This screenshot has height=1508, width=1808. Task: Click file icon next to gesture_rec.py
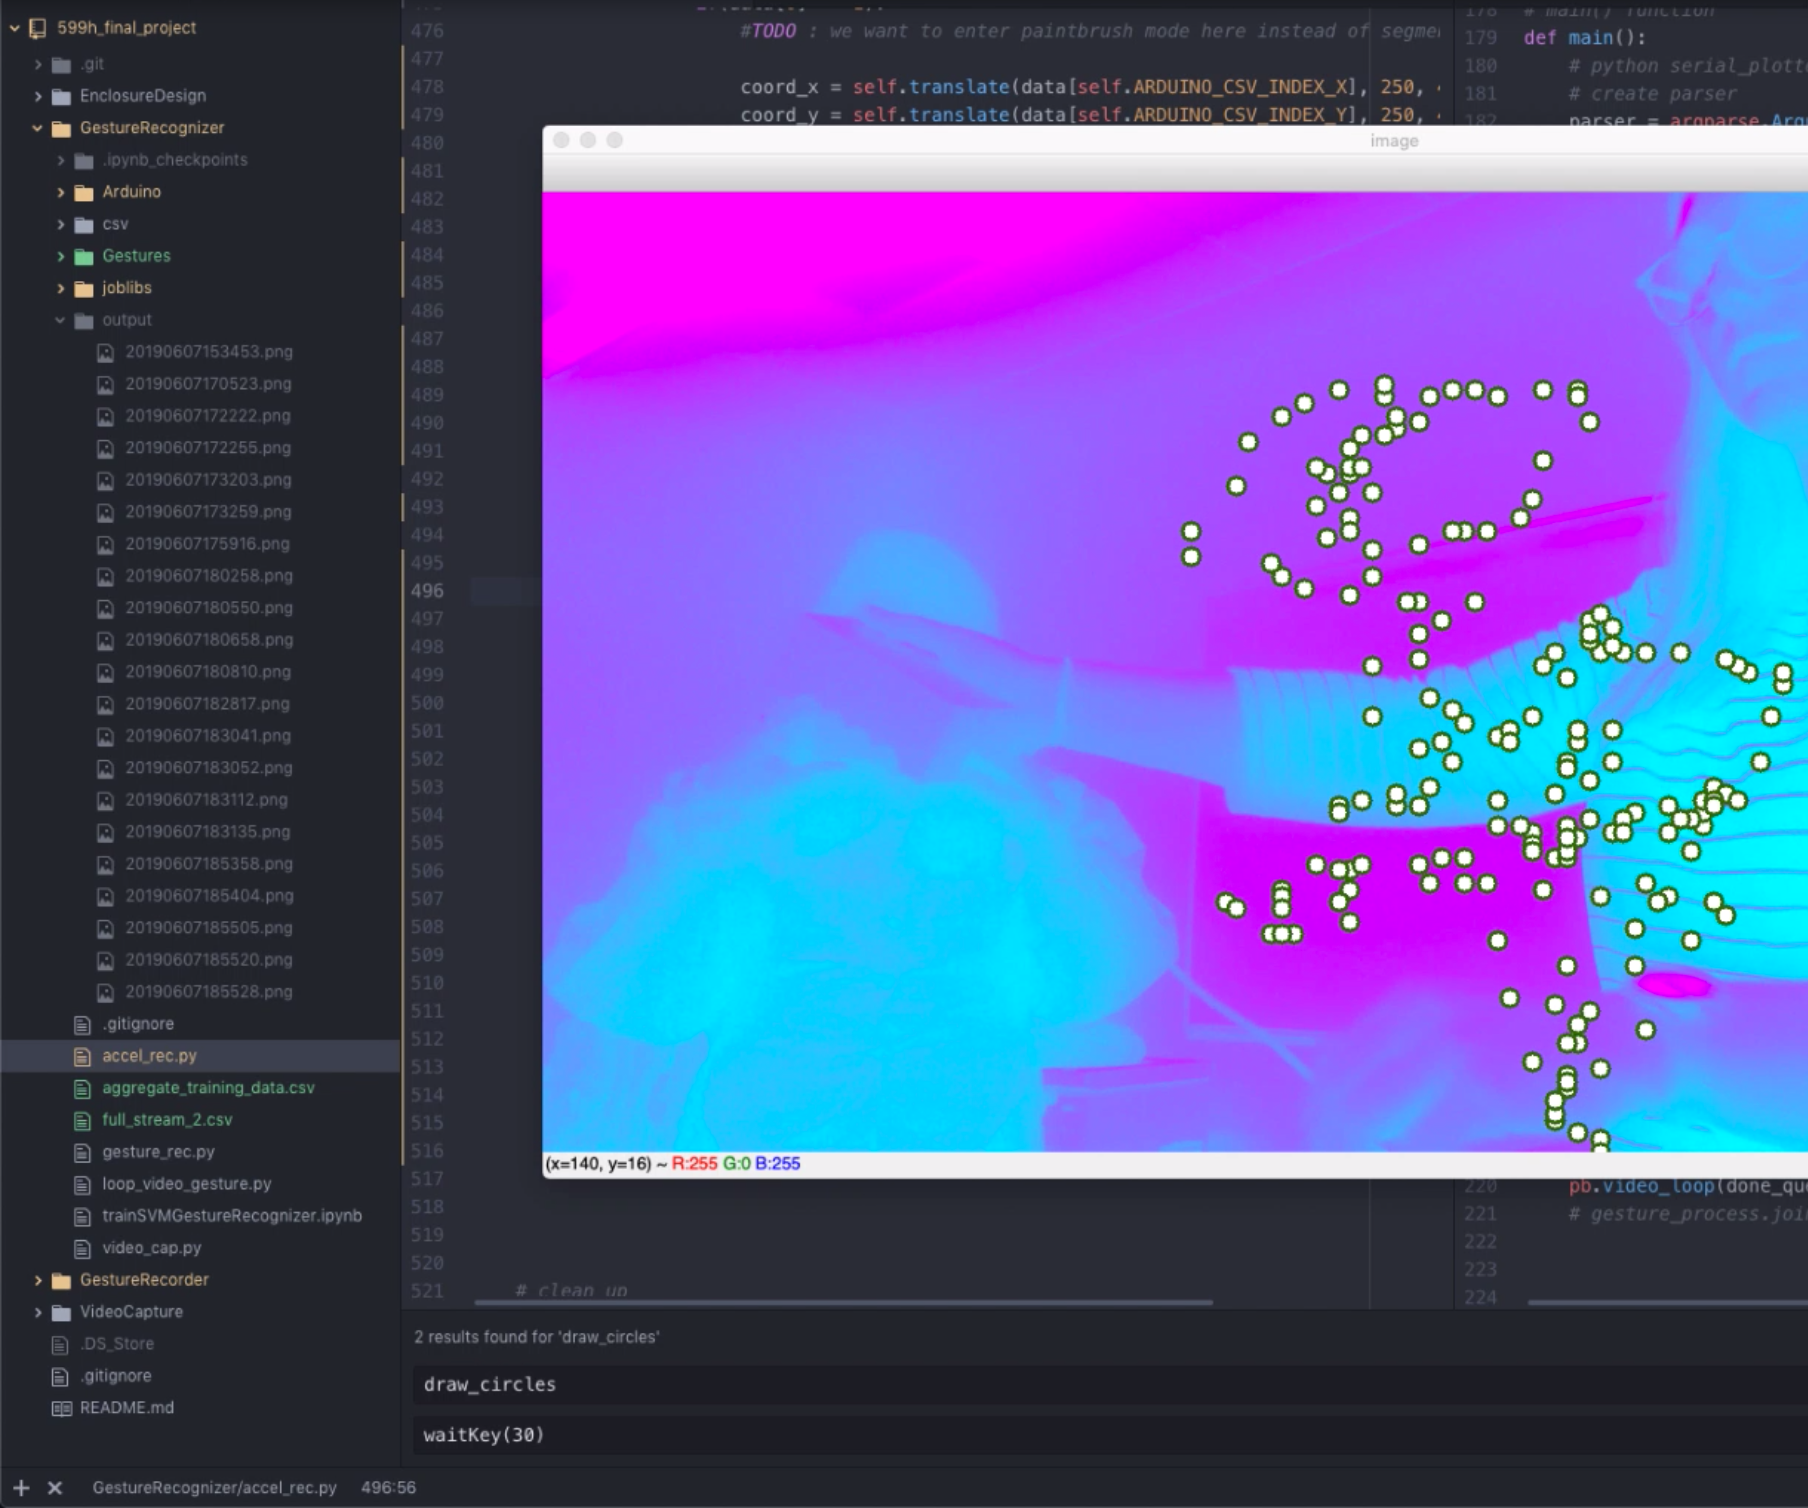[x=82, y=1152]
